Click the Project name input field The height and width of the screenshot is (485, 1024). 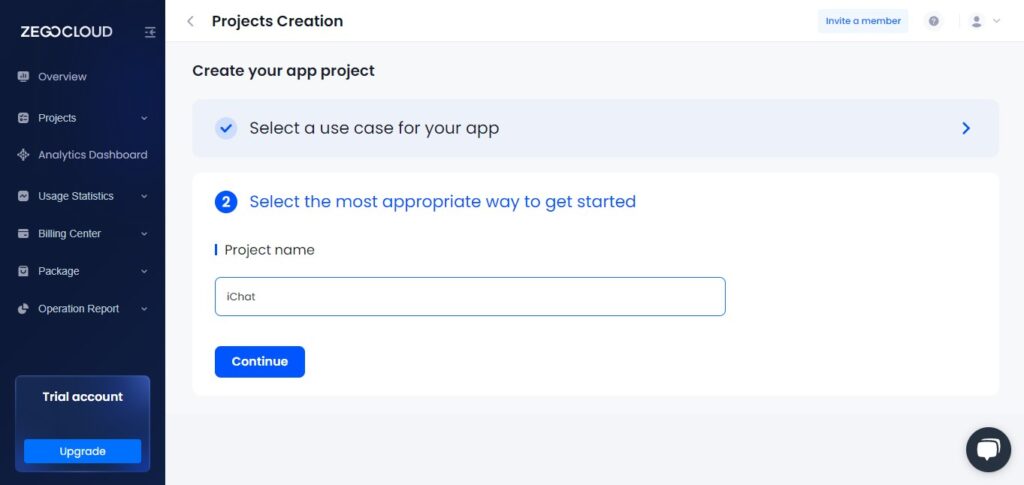click(x=470, y=296)
